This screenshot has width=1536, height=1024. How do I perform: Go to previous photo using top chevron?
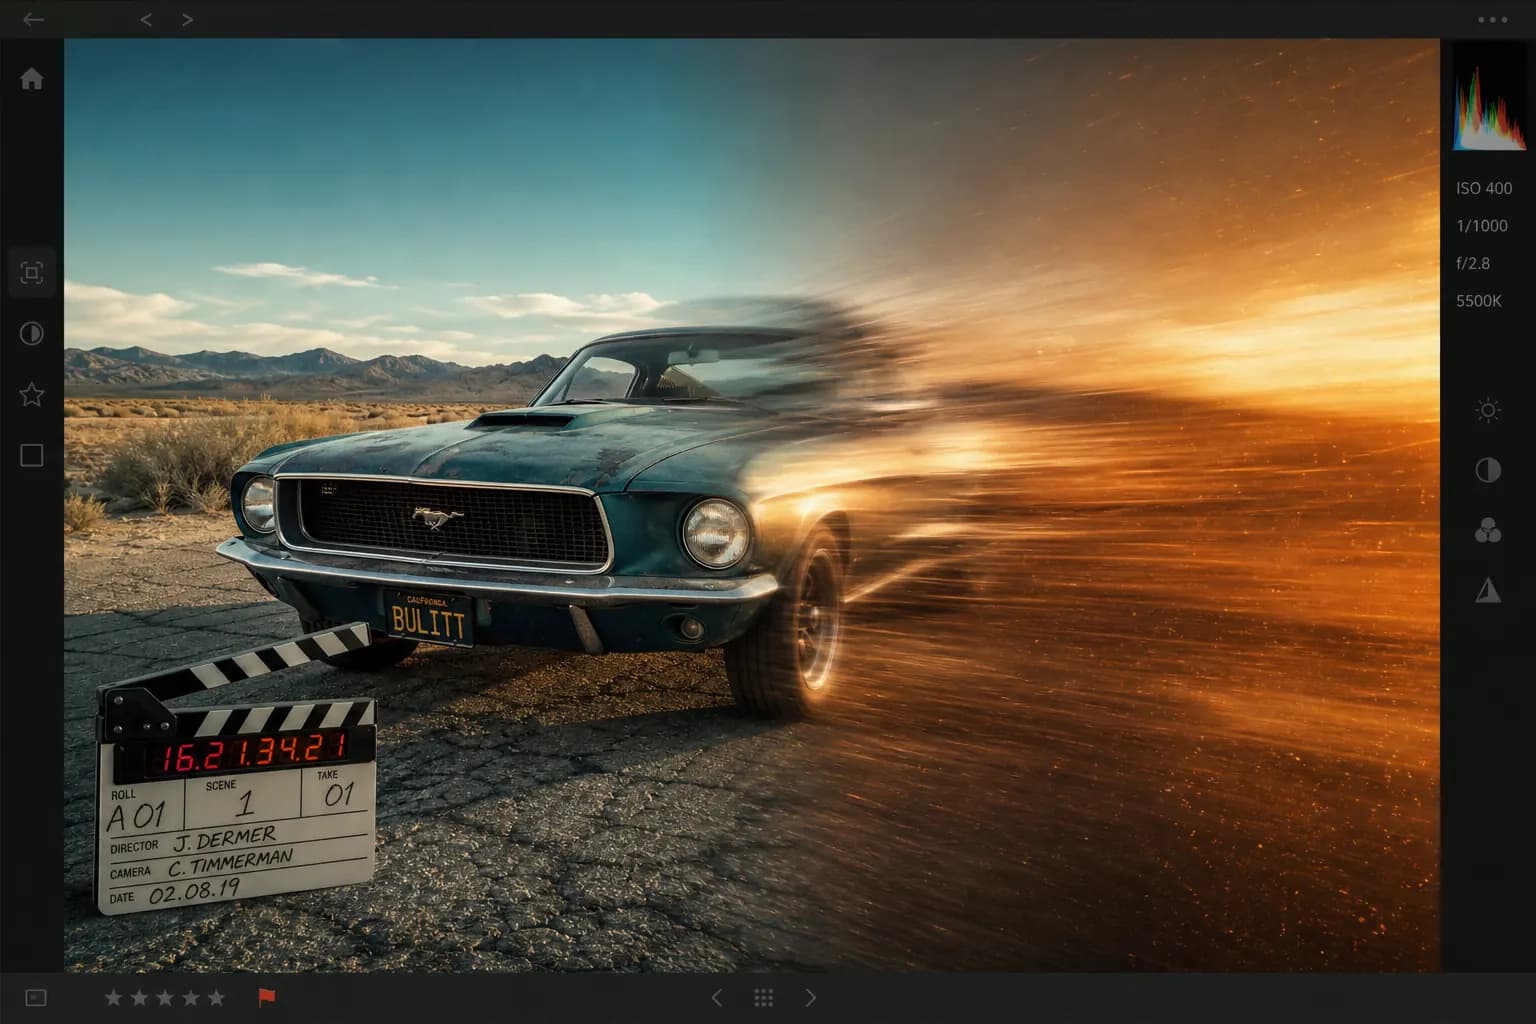146,19
